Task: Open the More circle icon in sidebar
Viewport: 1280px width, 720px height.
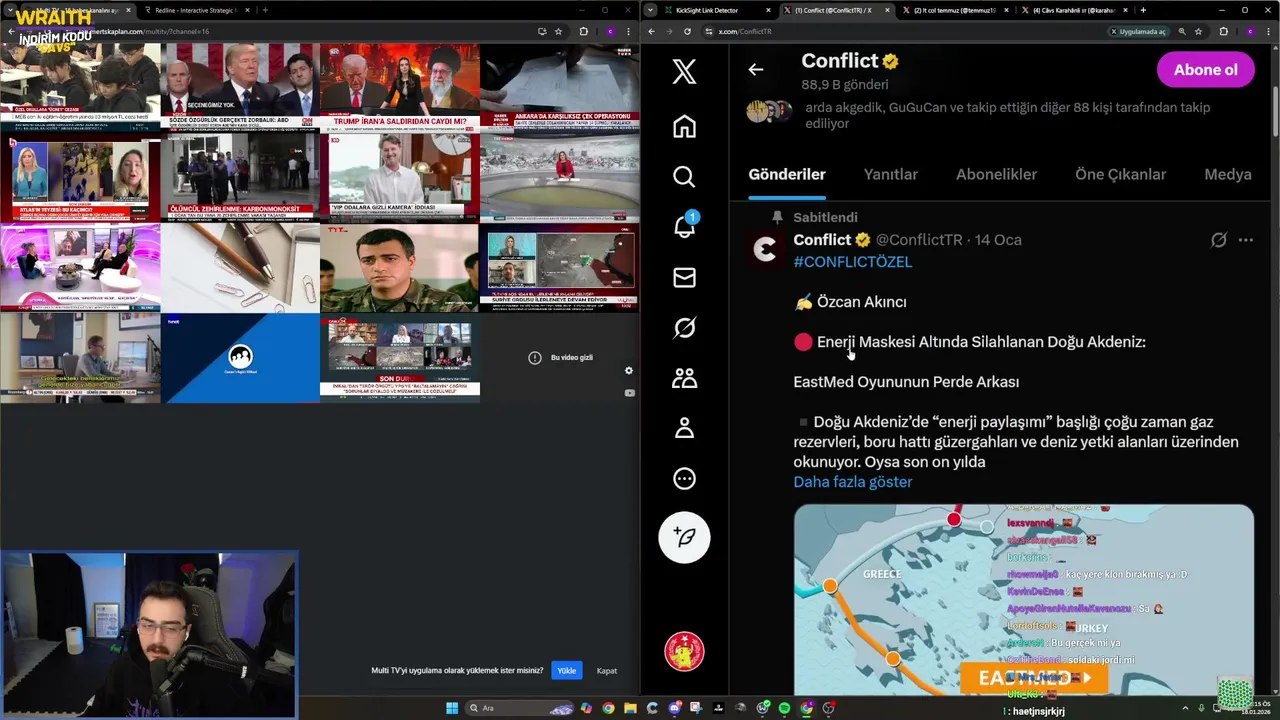Action: point(684,478)
